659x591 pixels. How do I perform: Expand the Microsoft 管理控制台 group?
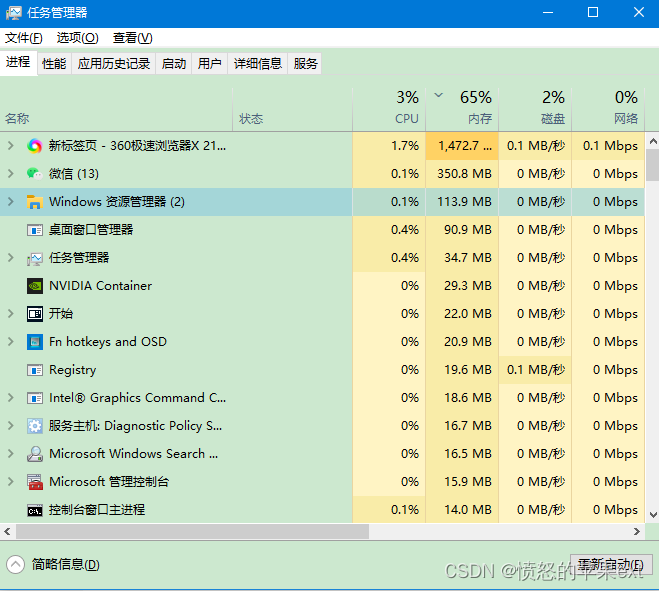click(x=11, y=482)
